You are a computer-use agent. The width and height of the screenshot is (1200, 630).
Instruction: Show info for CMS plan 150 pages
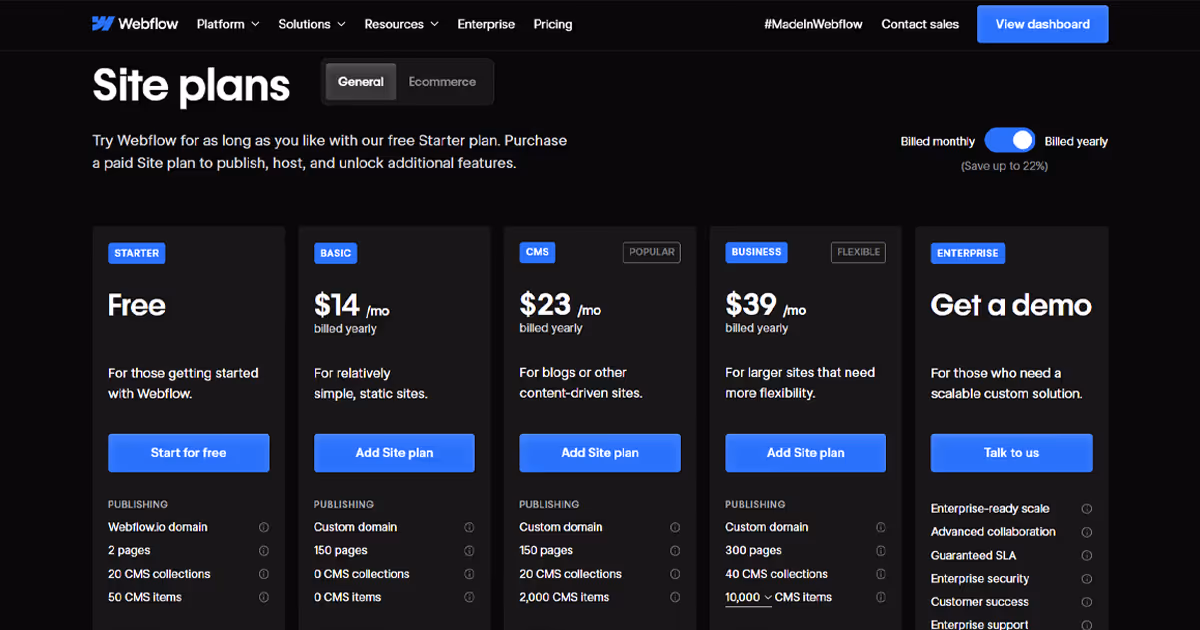click(675, 551)
